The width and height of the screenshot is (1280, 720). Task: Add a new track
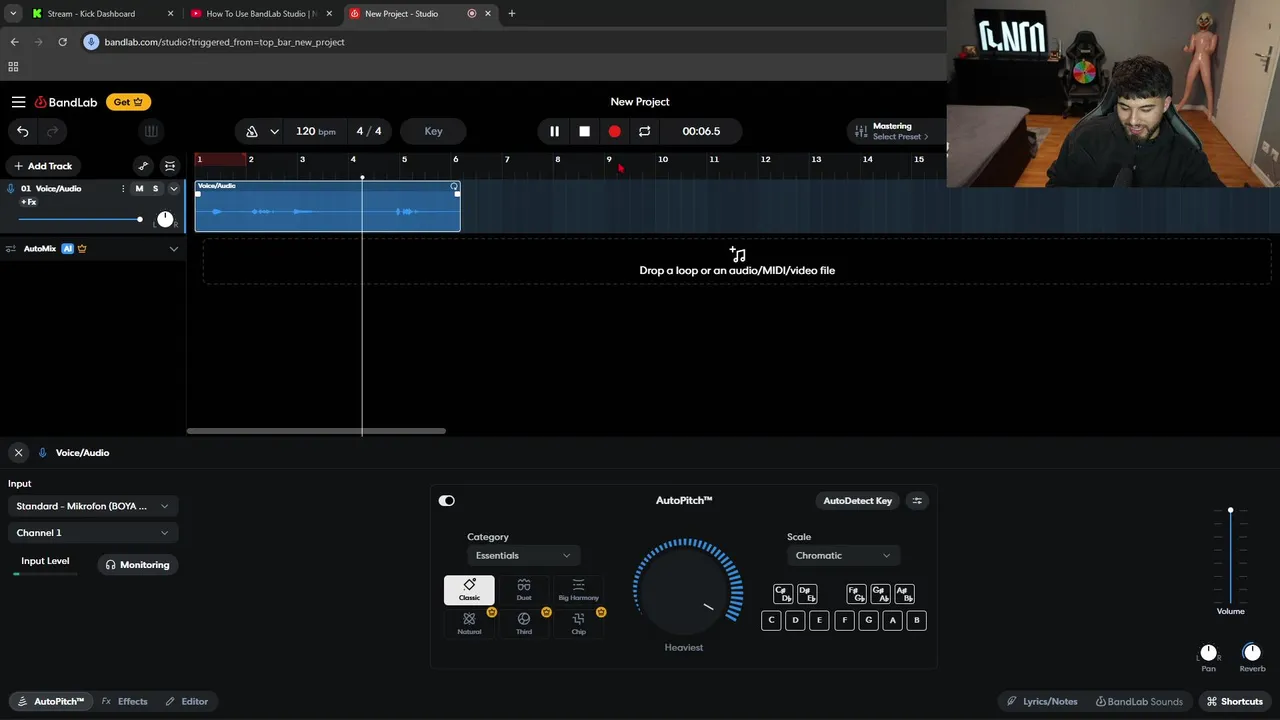click(x=43, y=166)
